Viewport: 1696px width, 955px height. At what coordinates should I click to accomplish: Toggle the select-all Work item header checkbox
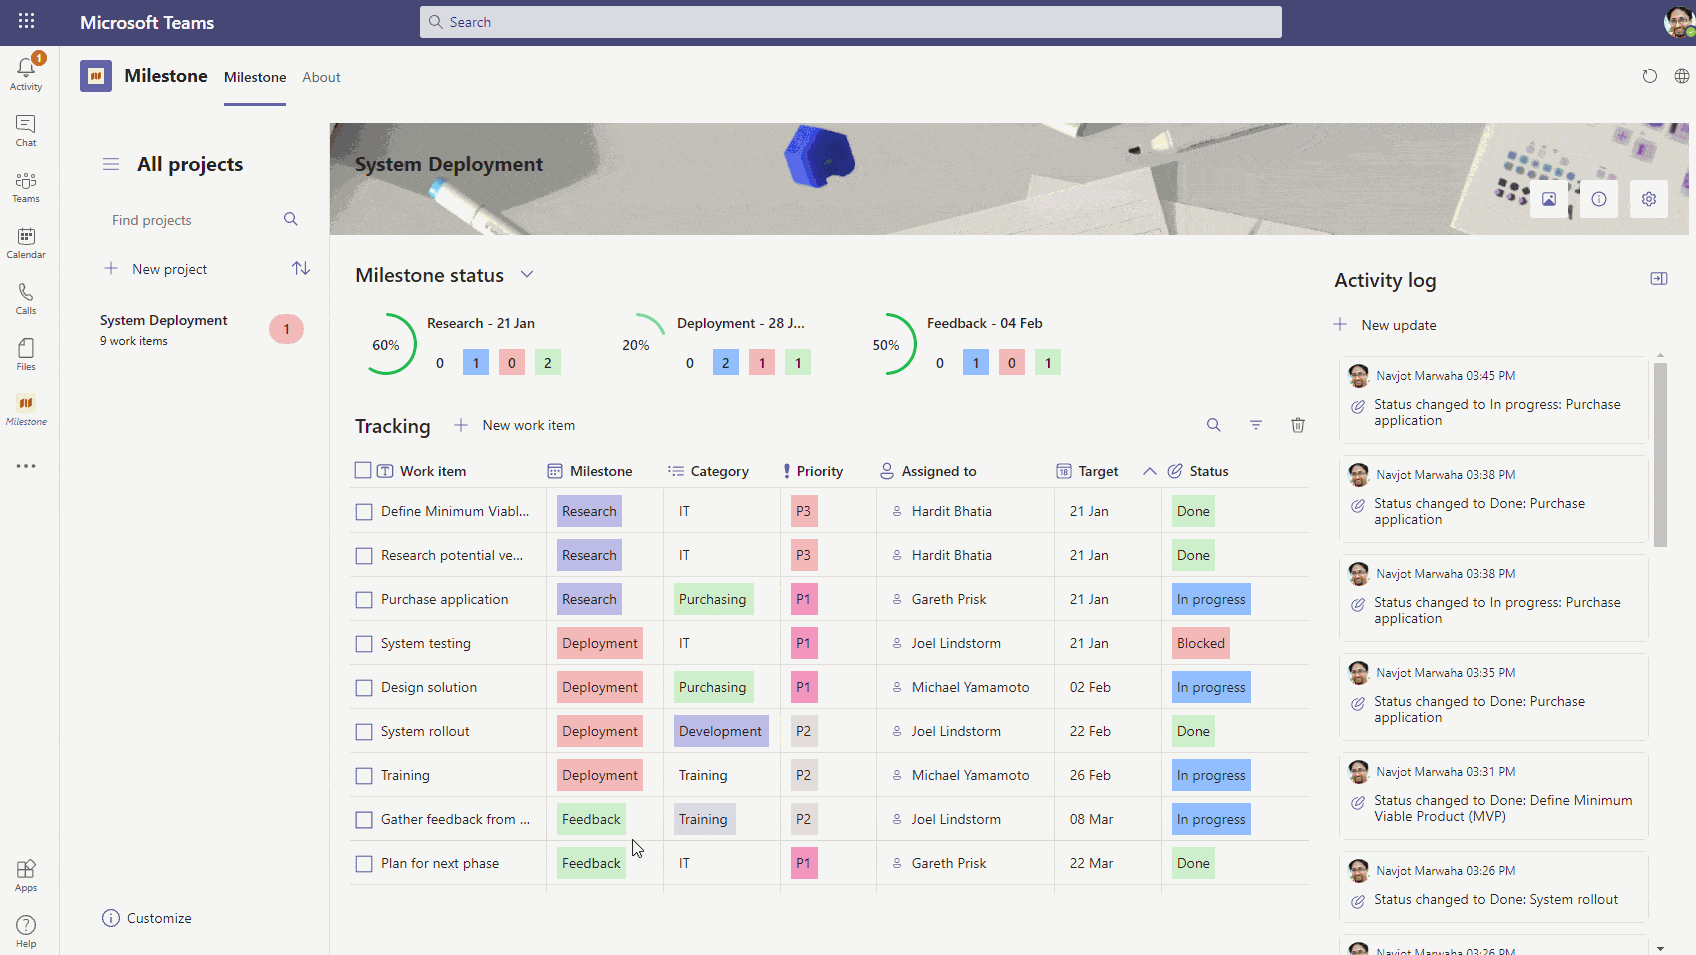click(363, 470)
